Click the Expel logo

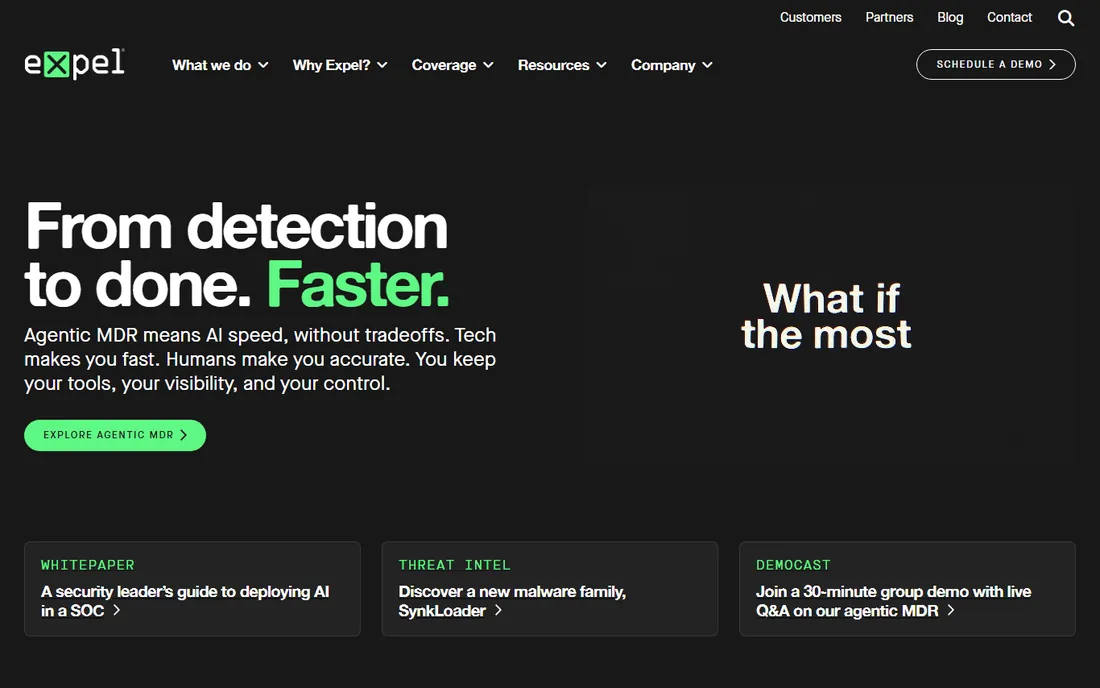pos(74,64)
